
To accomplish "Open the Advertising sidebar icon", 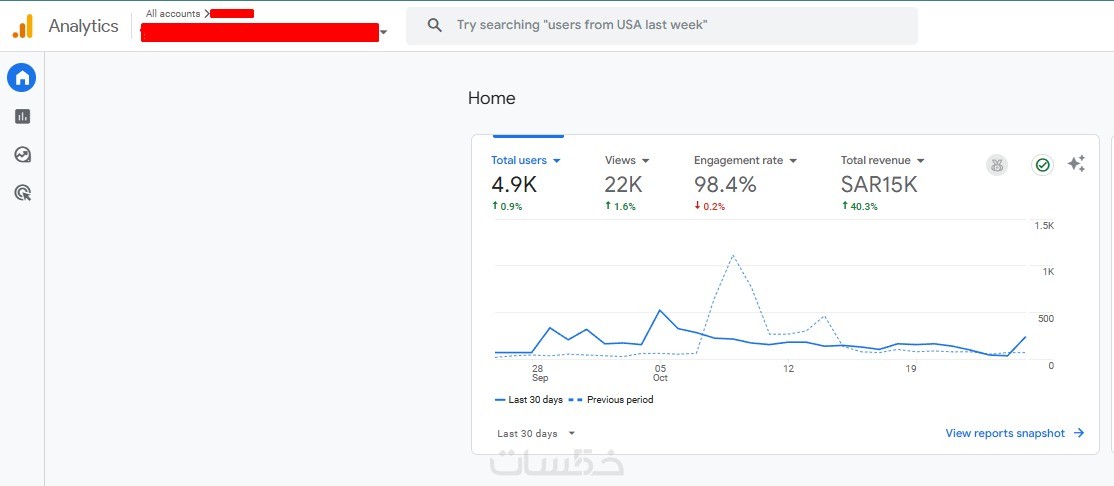I will click(x=22, y=193).
